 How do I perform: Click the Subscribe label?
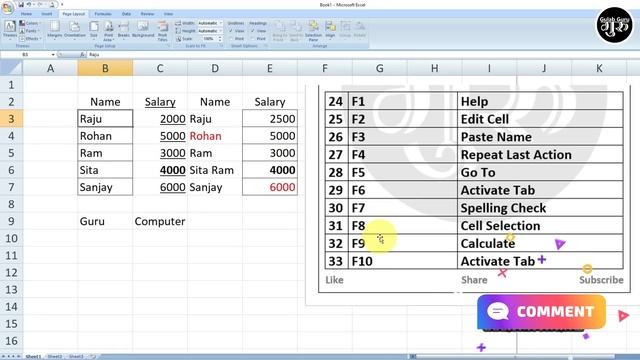(601, 280)
